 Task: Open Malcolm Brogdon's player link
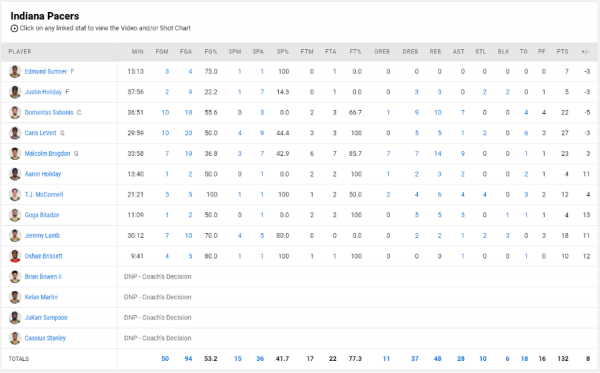click(47, 153)
